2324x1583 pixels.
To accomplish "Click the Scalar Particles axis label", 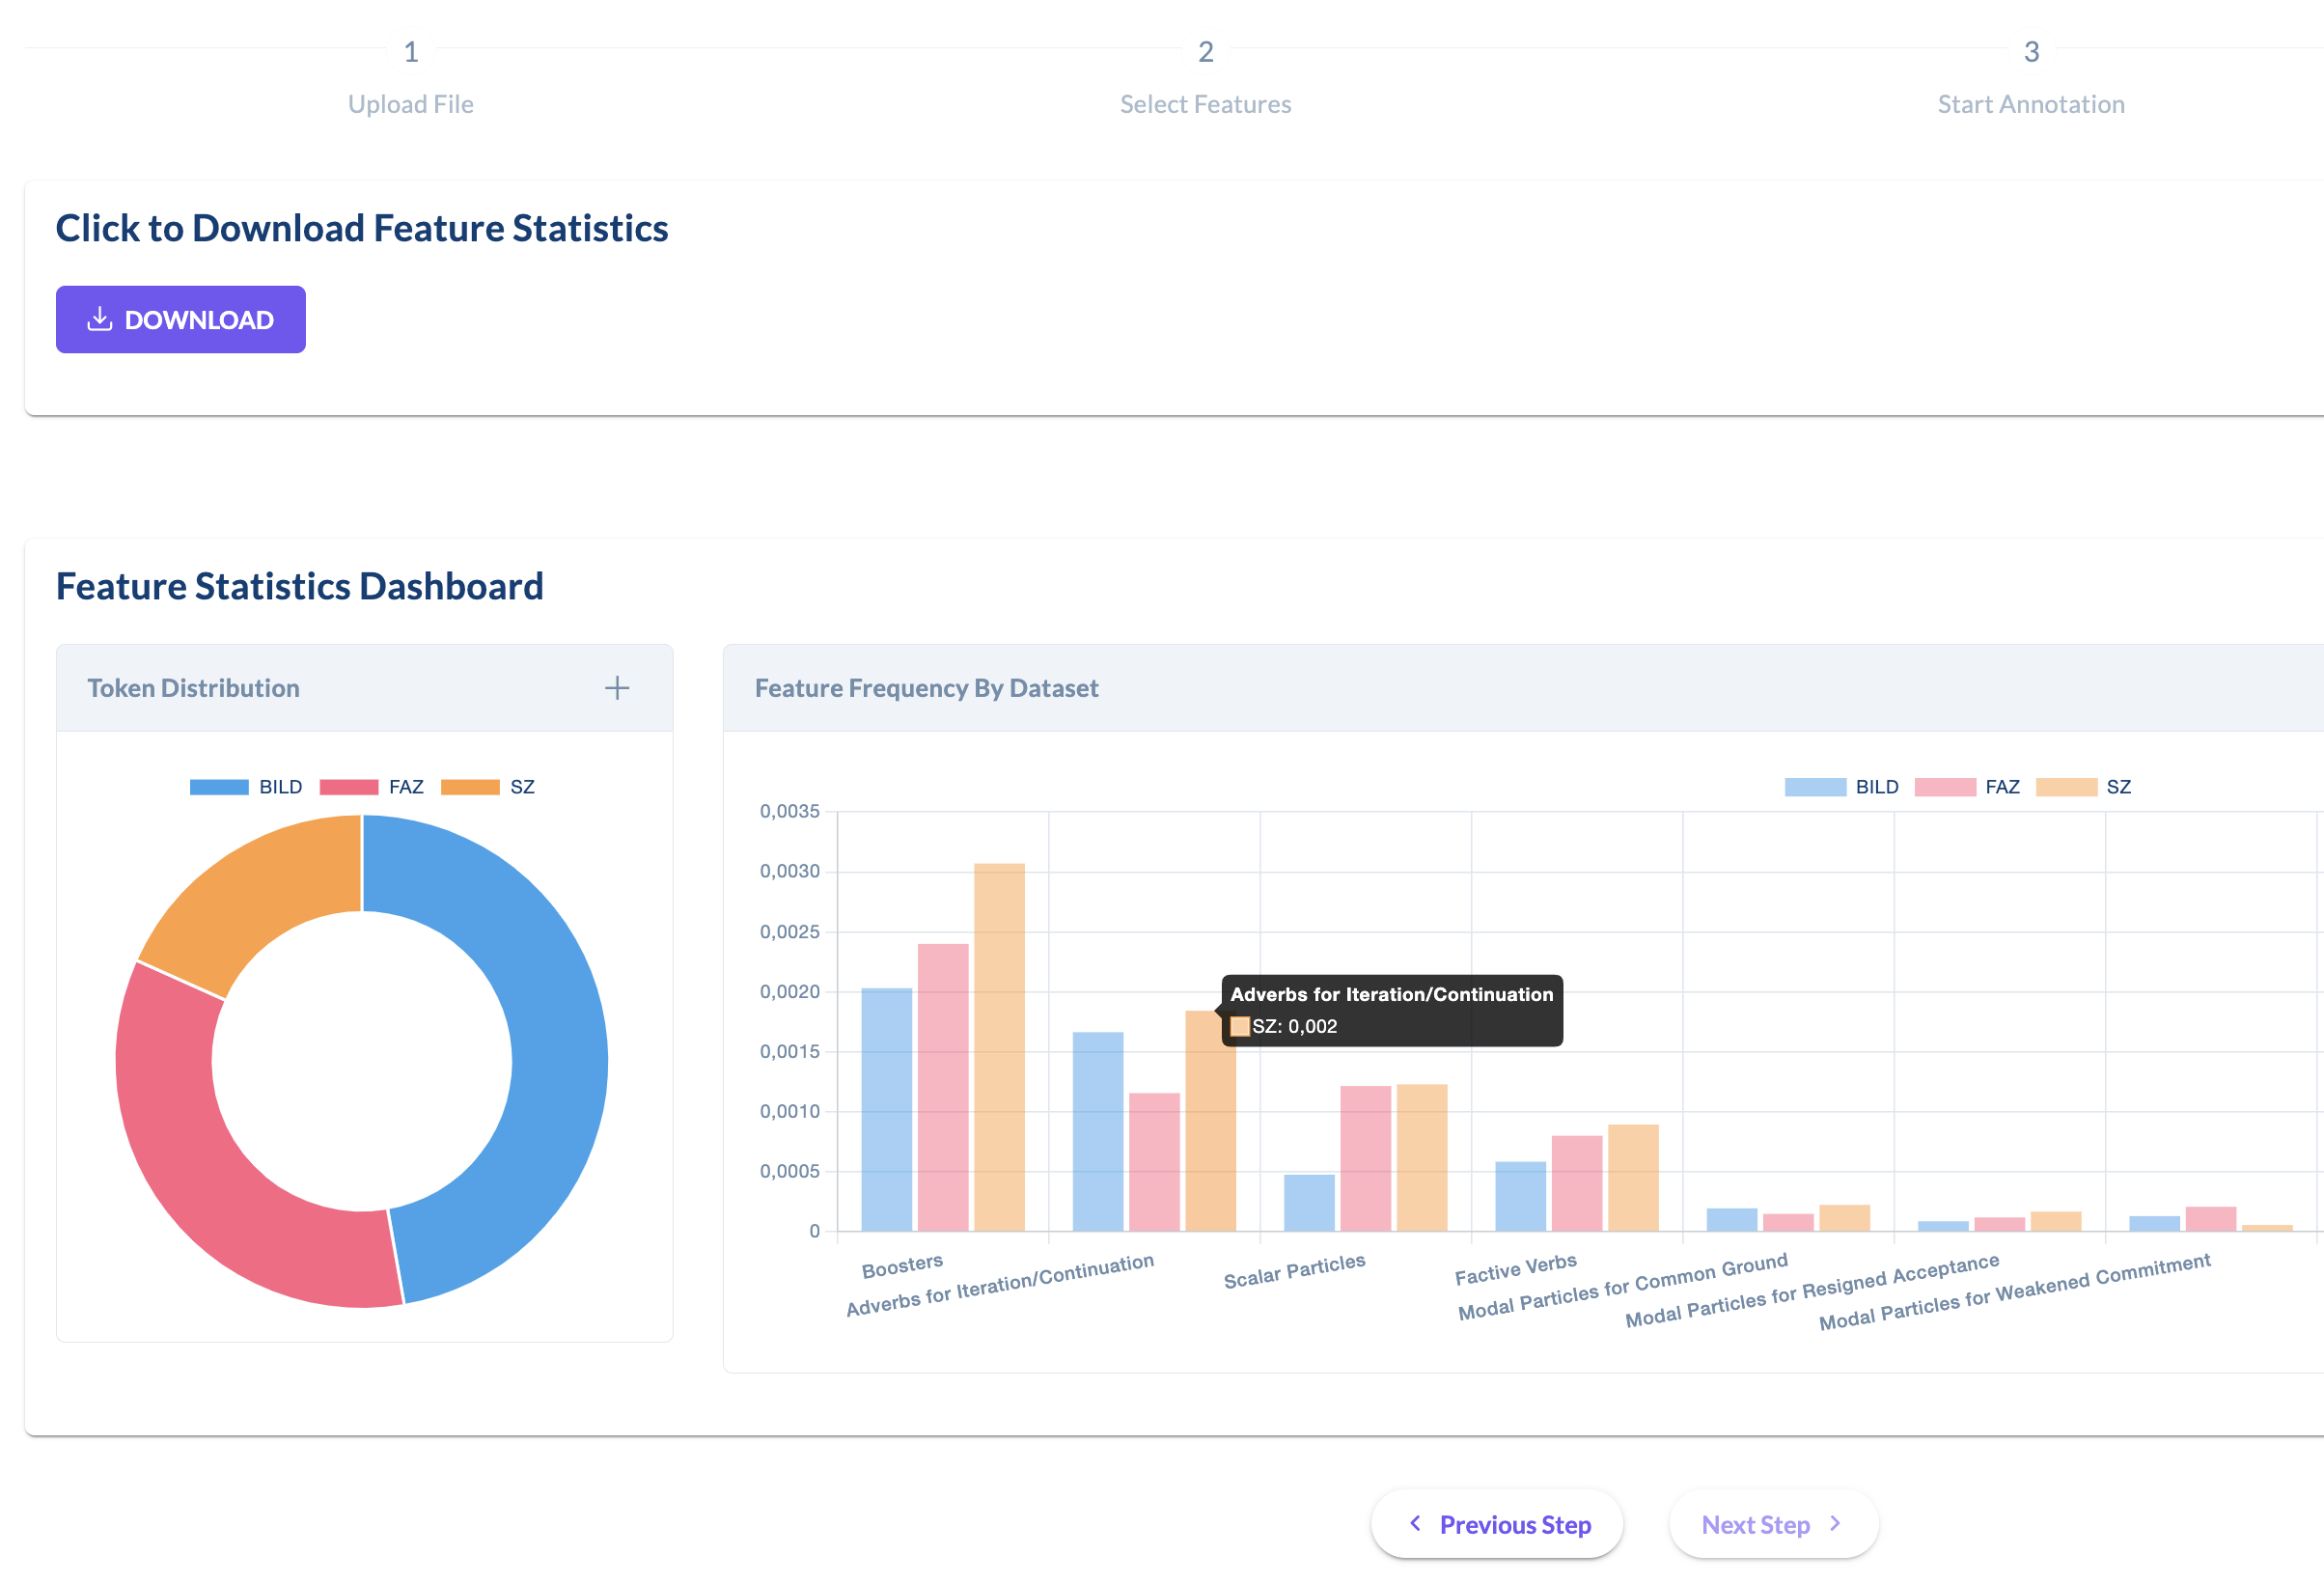I will (1294, 1271).
